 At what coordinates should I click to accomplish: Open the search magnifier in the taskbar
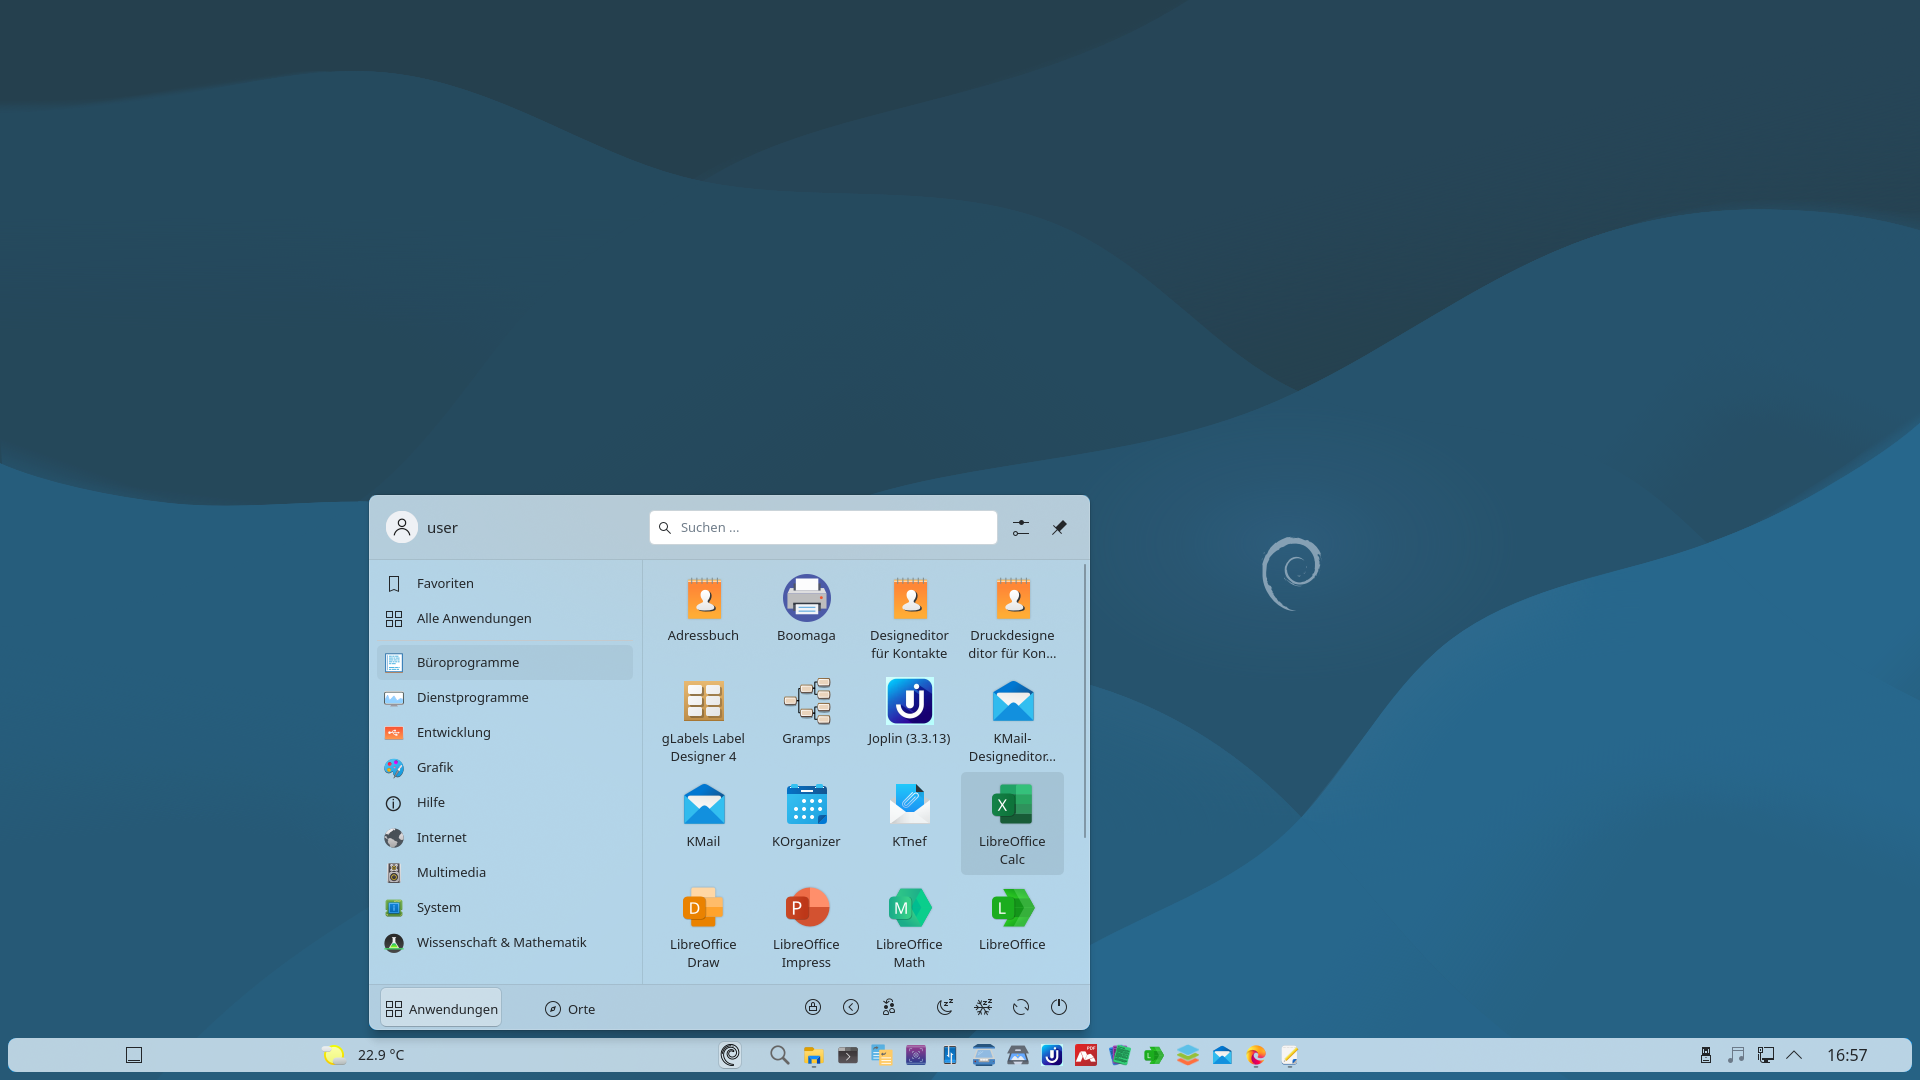coord(780,1054)
